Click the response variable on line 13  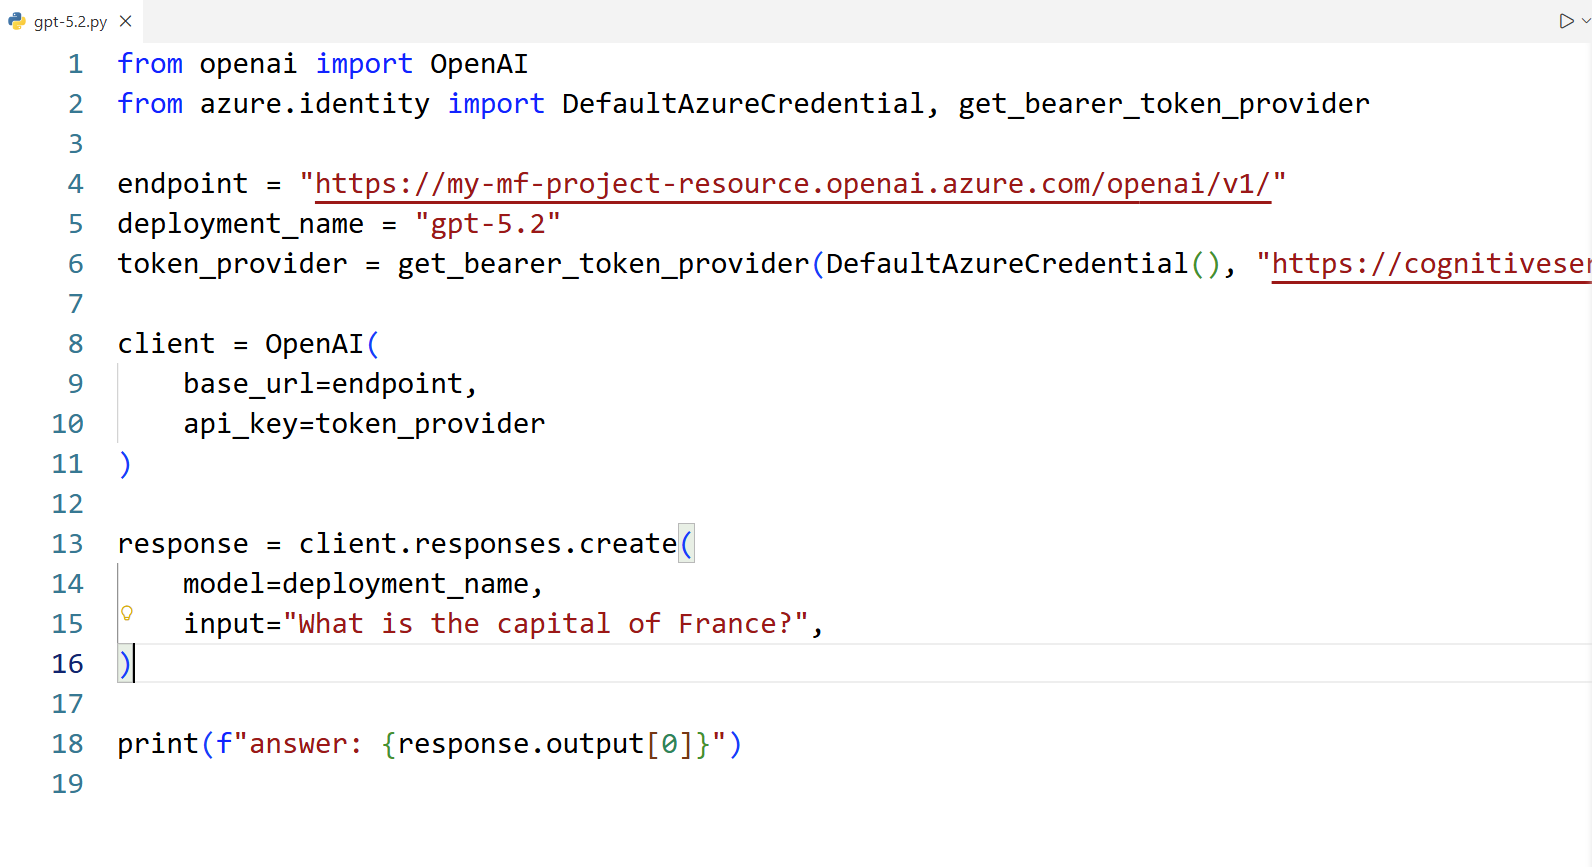[182, 543]
